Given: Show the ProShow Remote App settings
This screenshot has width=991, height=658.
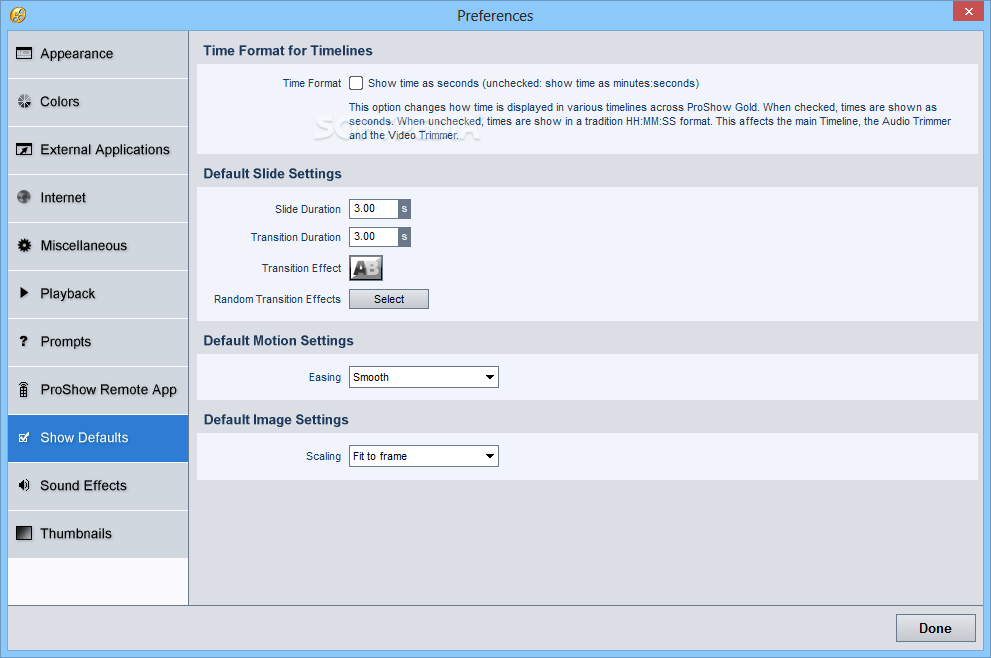Looking at the screenshot, I should pos(98,391).
